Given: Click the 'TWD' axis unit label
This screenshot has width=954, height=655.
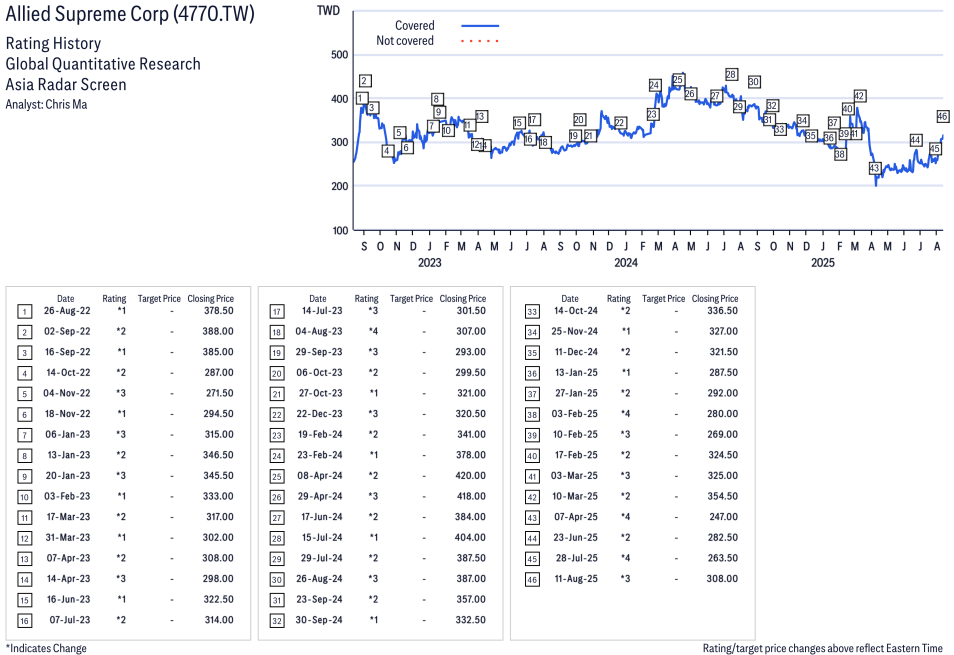Looking at the screenshot, I should tap(329, 11).
